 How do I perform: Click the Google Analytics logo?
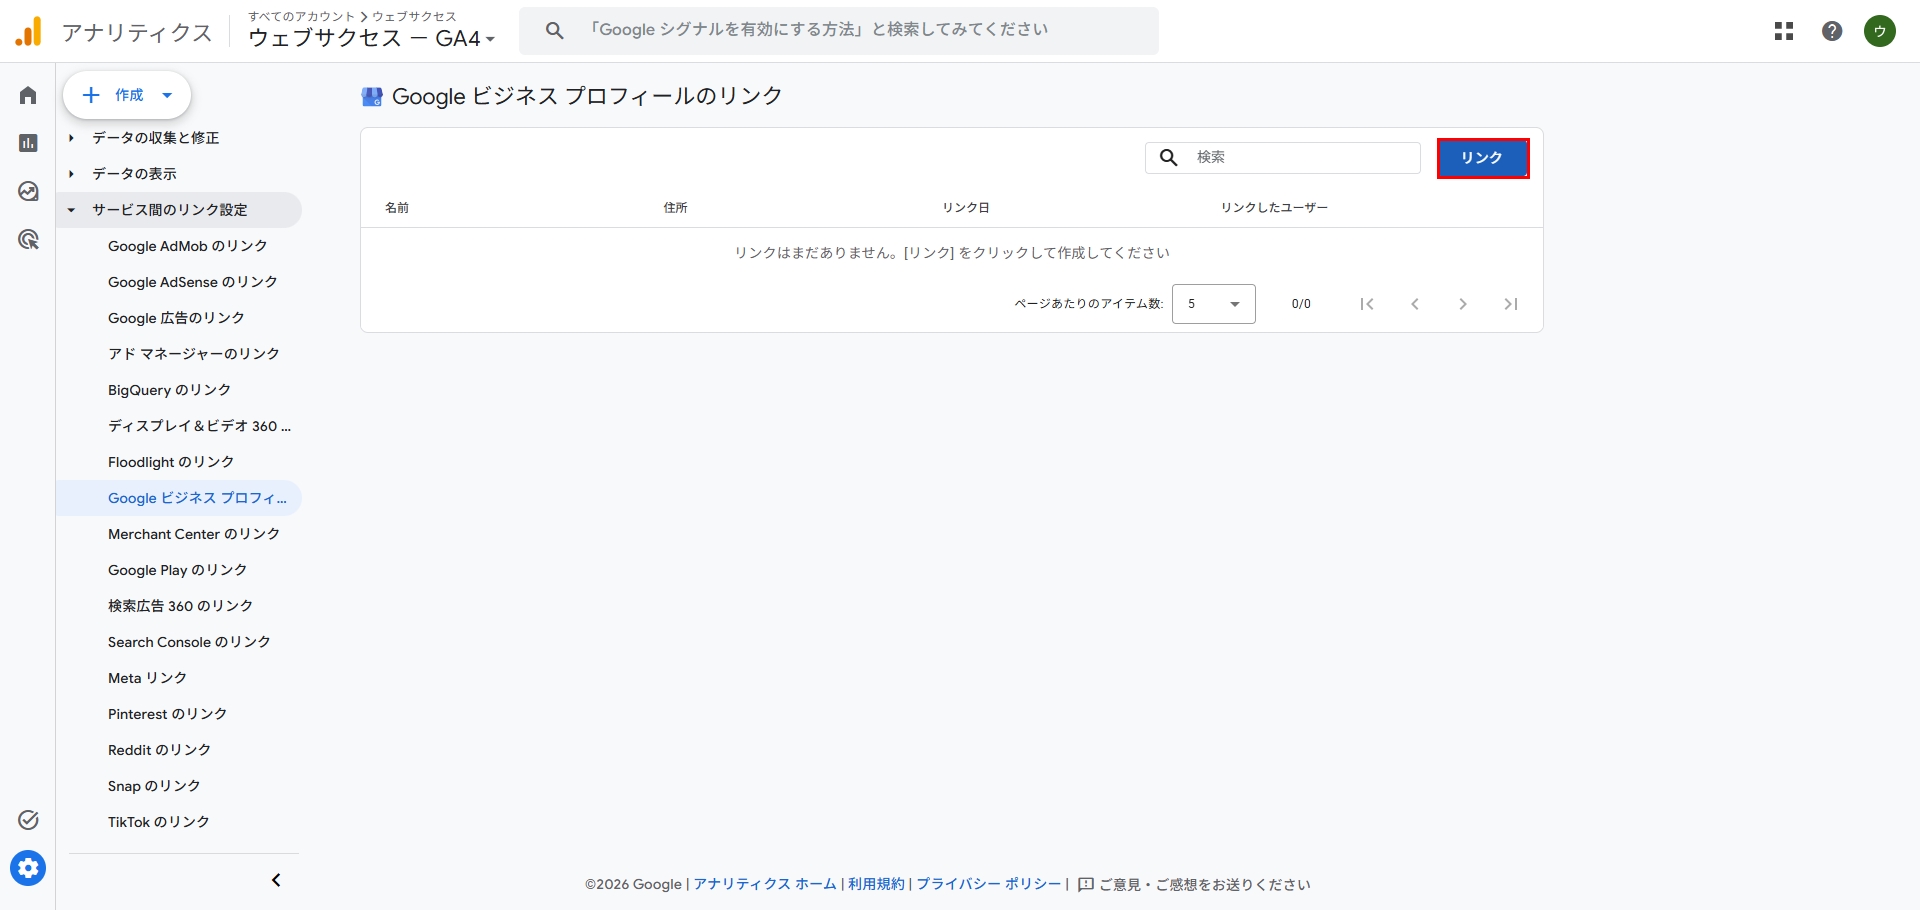tap(29, 32)
